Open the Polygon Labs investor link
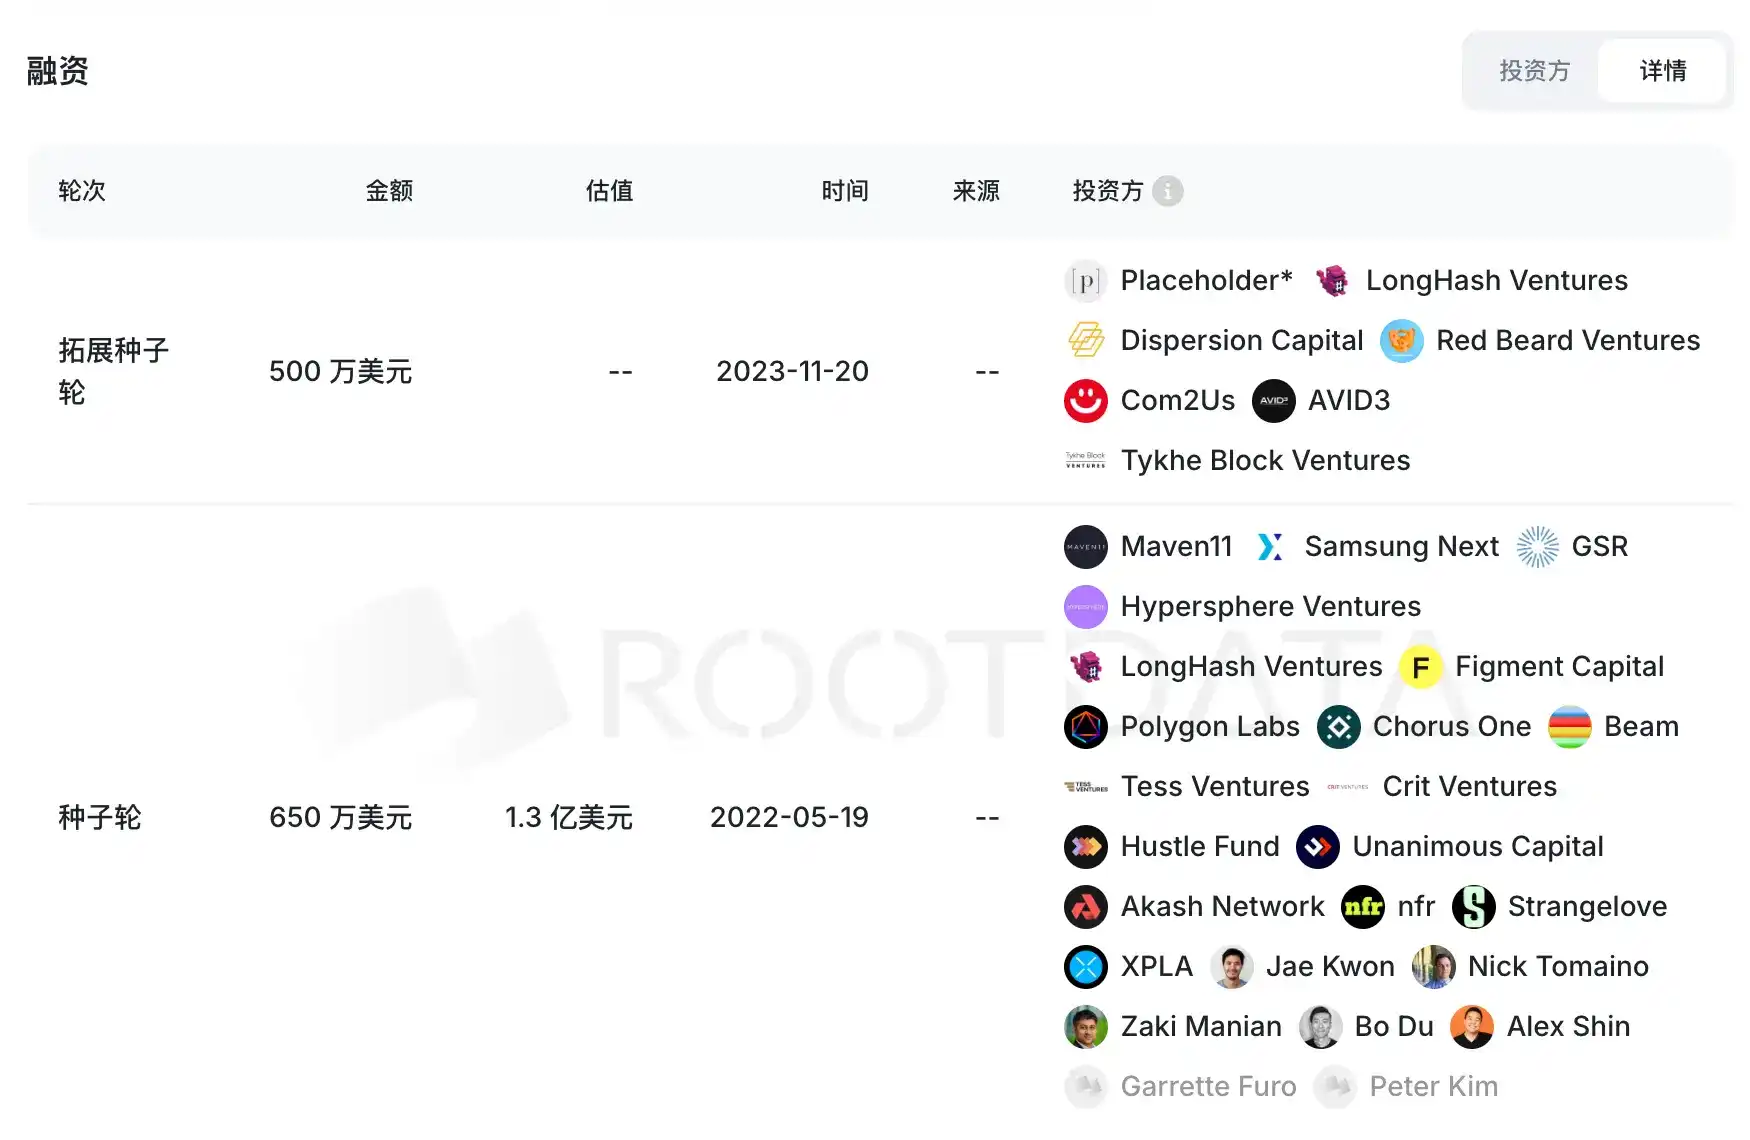The width and height of the screenshot is (1750, 1140). [1209, 727]
